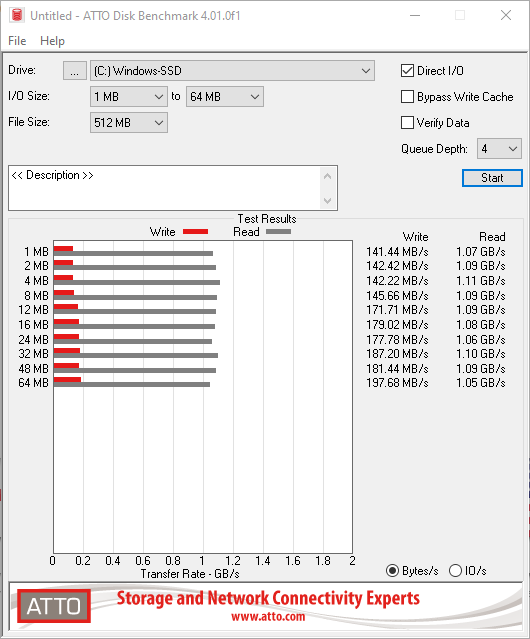Minimize the ATTO Disk Benchmark window

pos(415,15)
